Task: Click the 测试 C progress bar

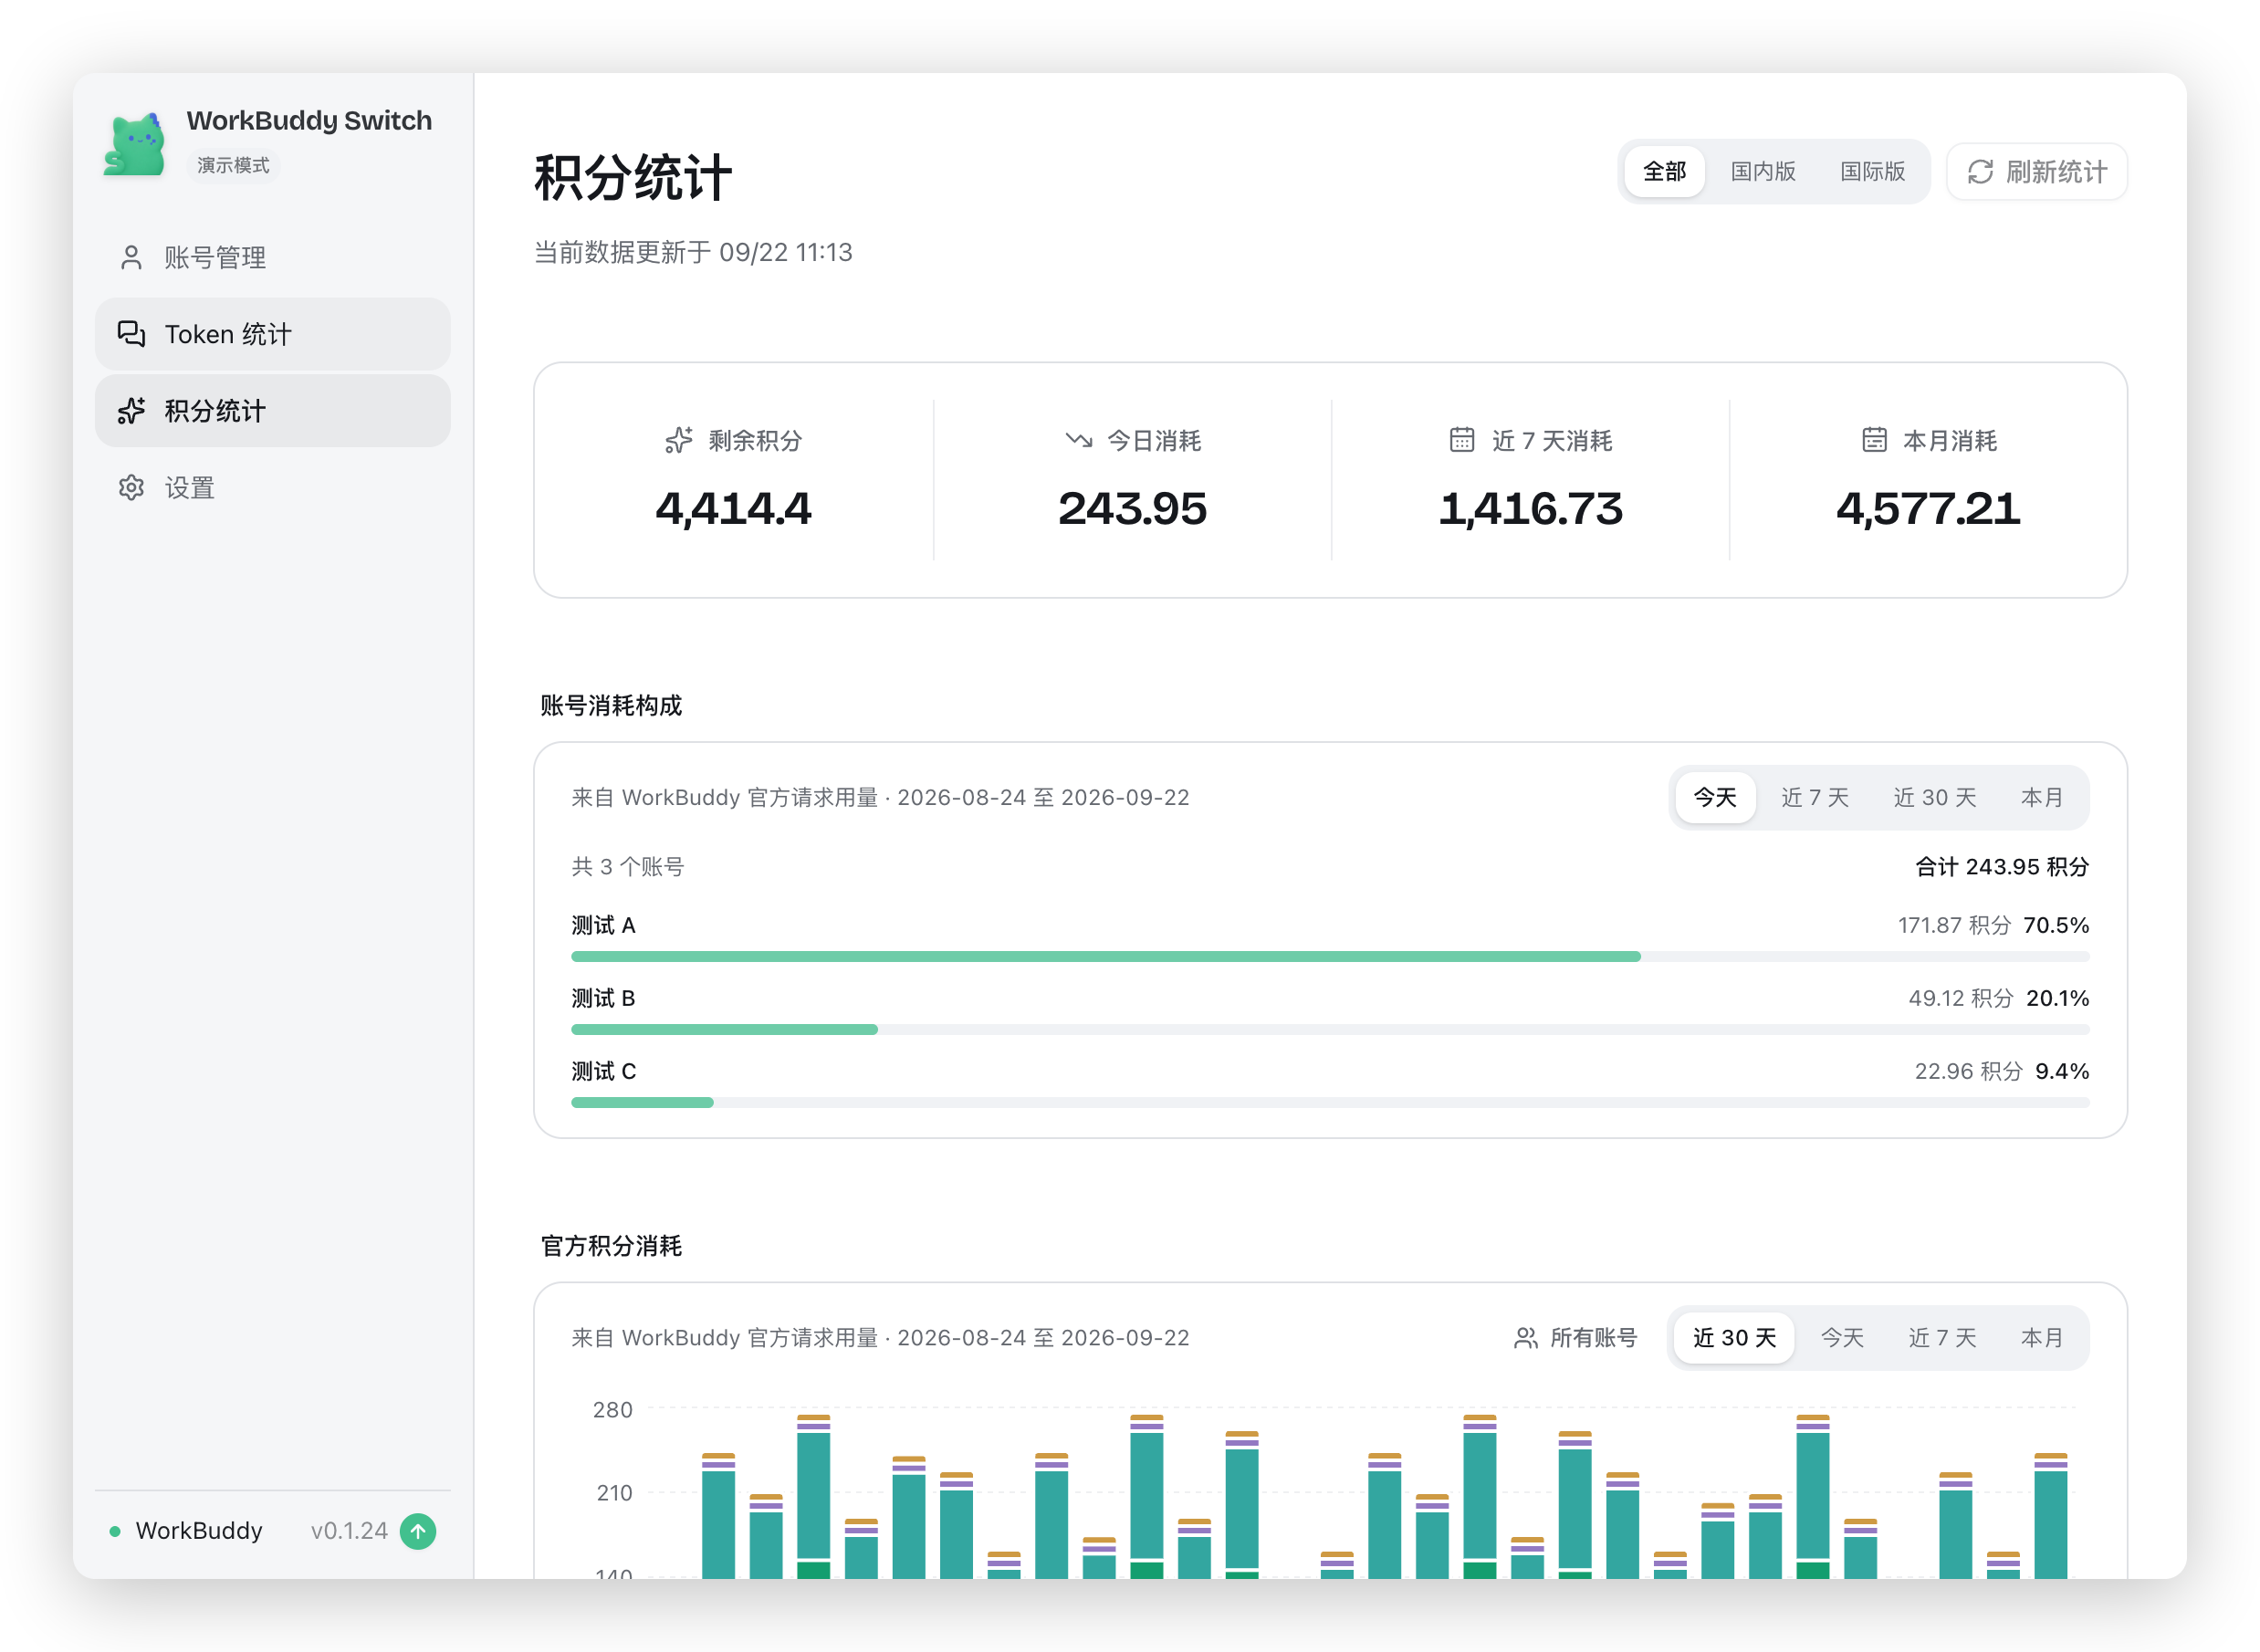Action: click(x=1330, y=1103)
